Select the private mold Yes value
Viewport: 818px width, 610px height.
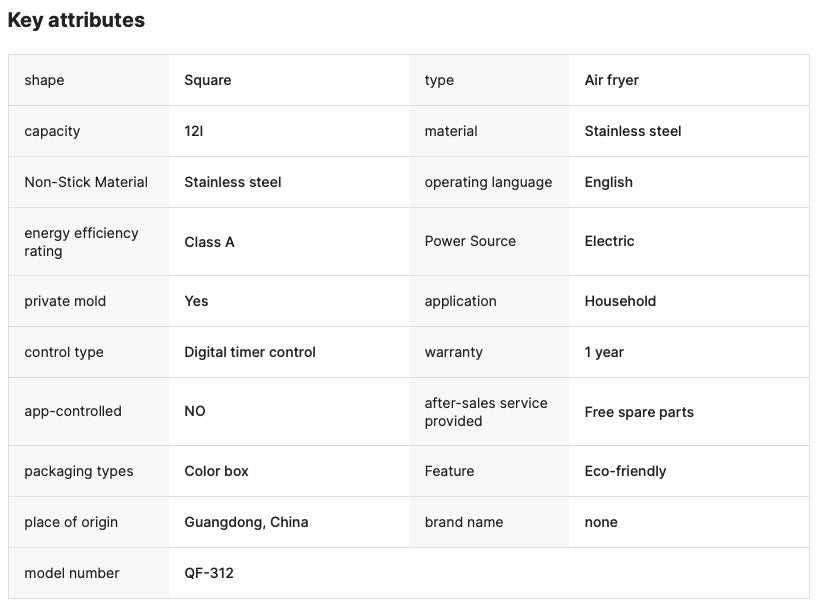click(196, 301)
